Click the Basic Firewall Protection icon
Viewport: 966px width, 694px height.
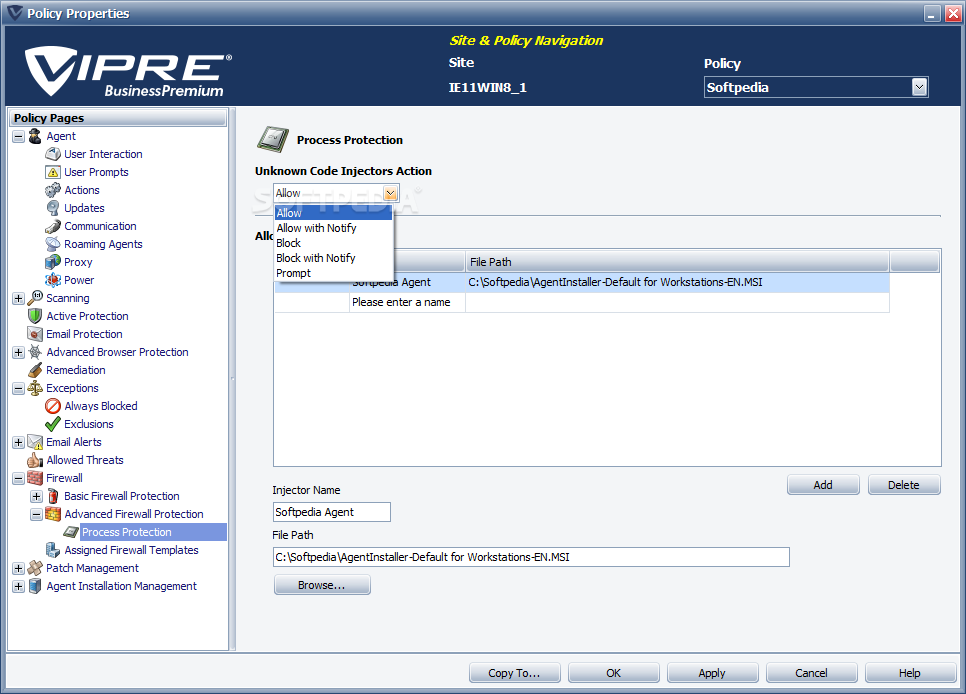click(53, 496)
